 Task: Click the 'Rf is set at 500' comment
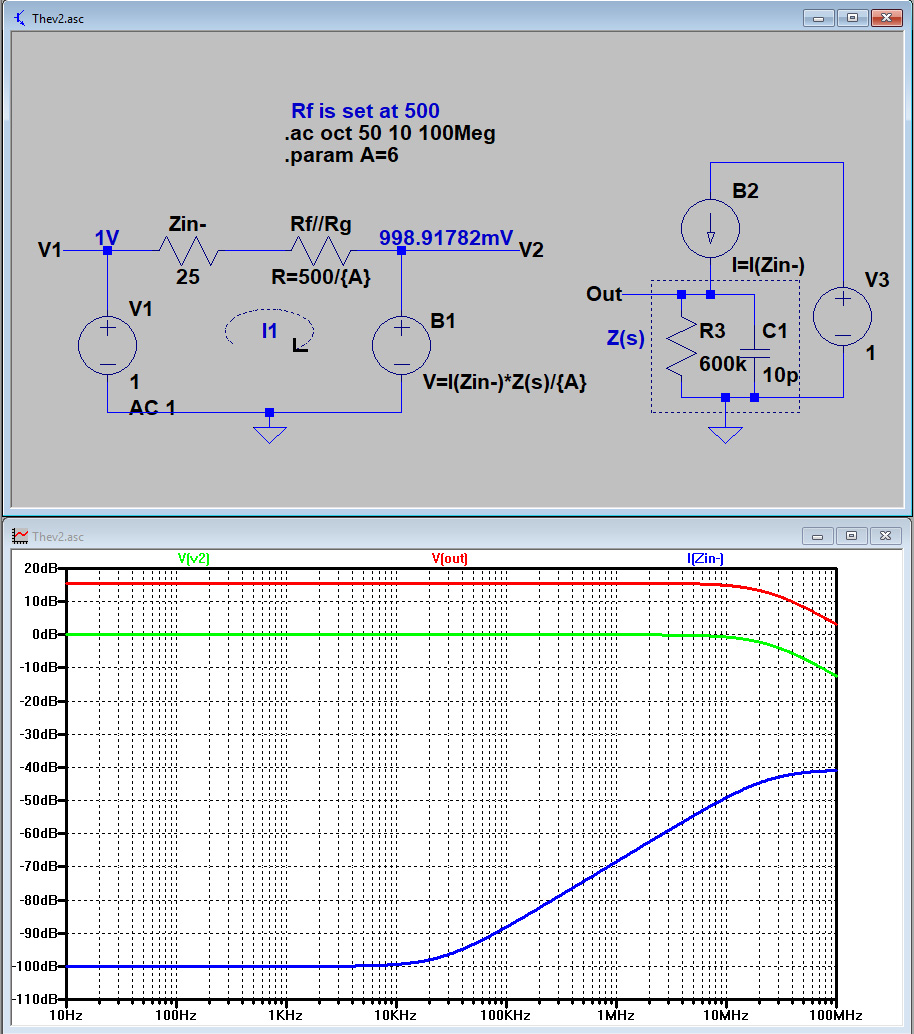pyautogui.click(x=365, y=111)
